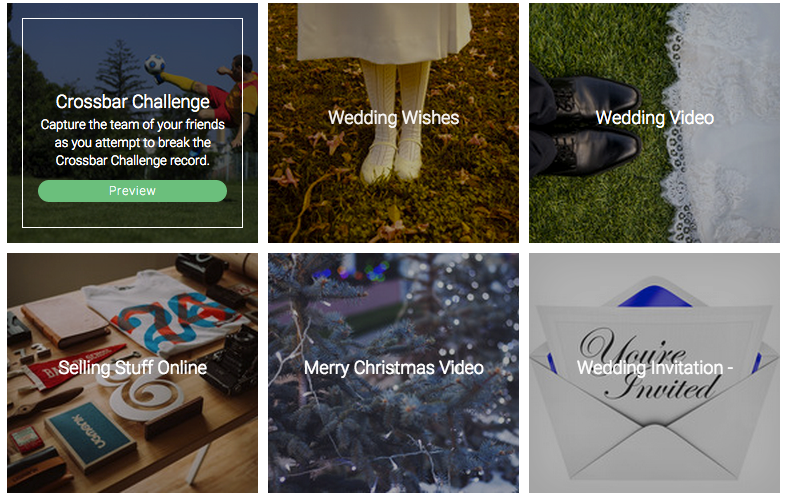Click the soccer ball in the Crossbar tile
Image resolution: width=787 pixels, height=499 pixels.
coord(155,64)
